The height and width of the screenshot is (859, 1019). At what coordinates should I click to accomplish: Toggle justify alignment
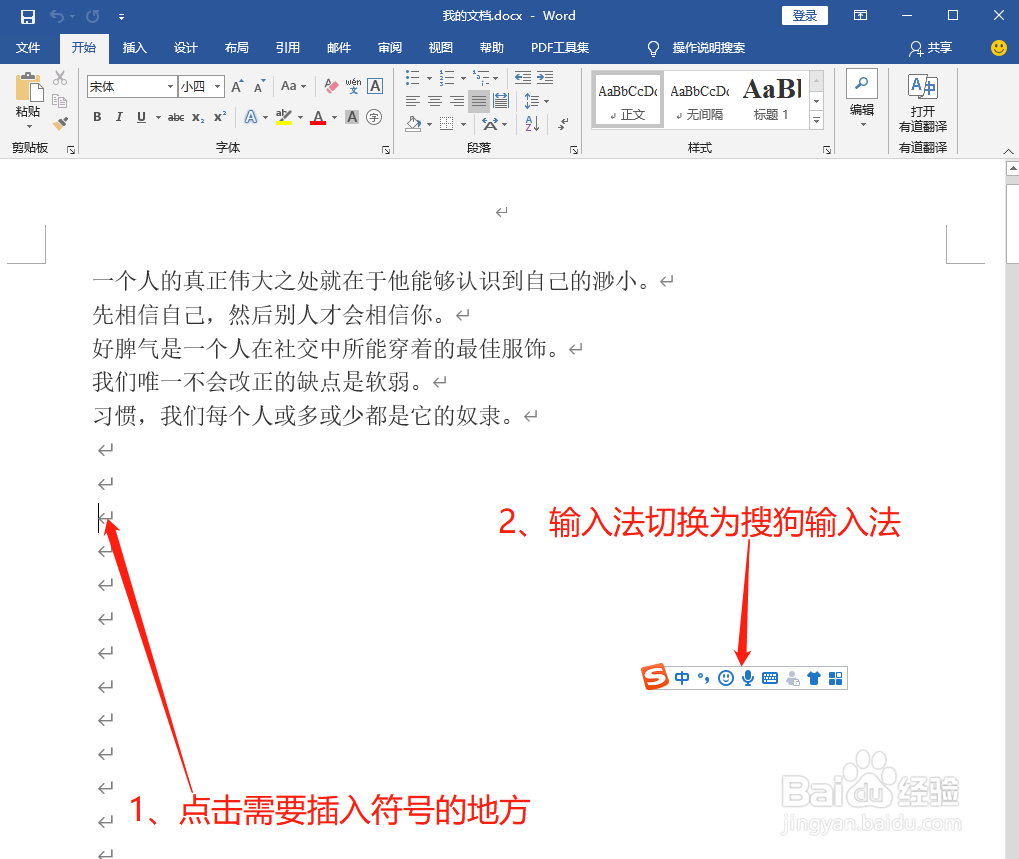[479, 101]
